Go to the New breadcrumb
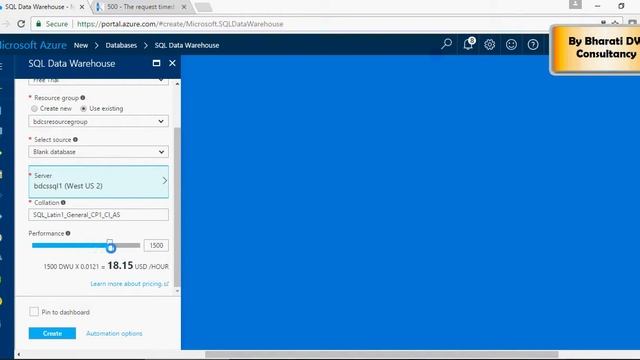 point(81,45)
